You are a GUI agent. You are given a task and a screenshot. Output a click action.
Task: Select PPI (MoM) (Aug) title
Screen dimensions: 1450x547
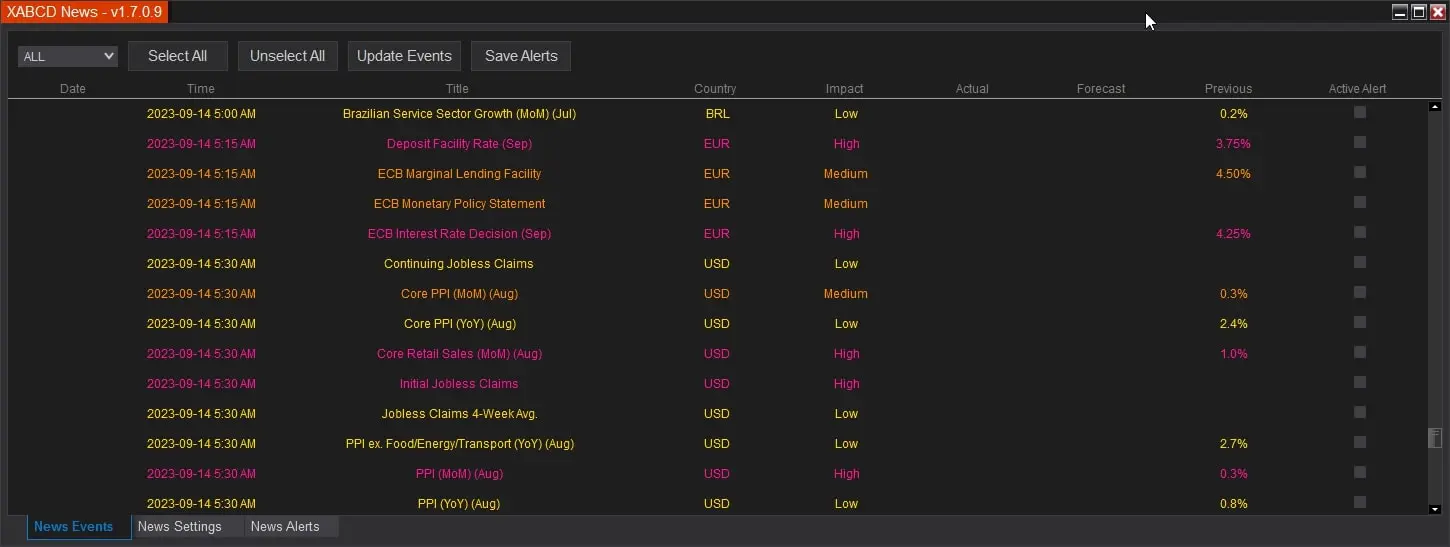[x=459, y=474]
